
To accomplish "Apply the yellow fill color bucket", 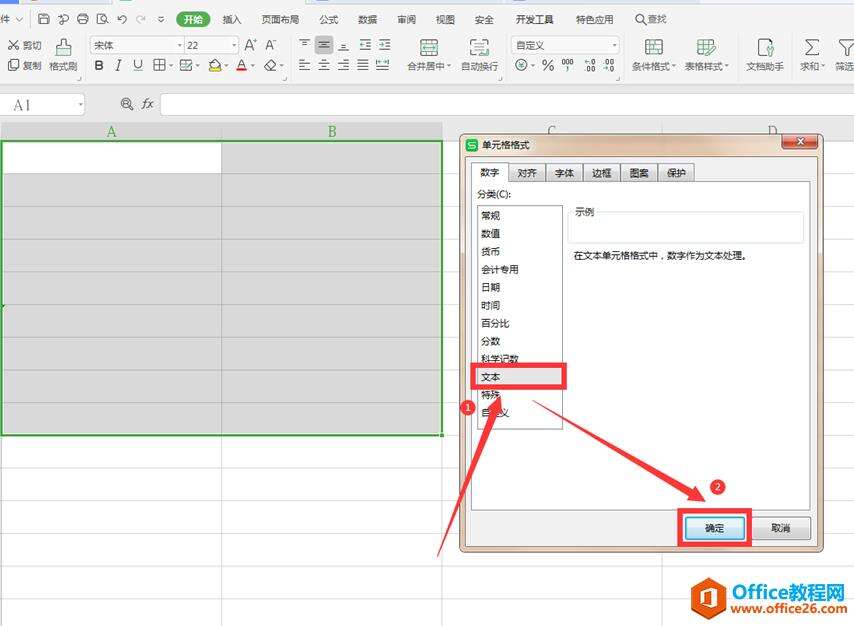I will tap(215, 66).
